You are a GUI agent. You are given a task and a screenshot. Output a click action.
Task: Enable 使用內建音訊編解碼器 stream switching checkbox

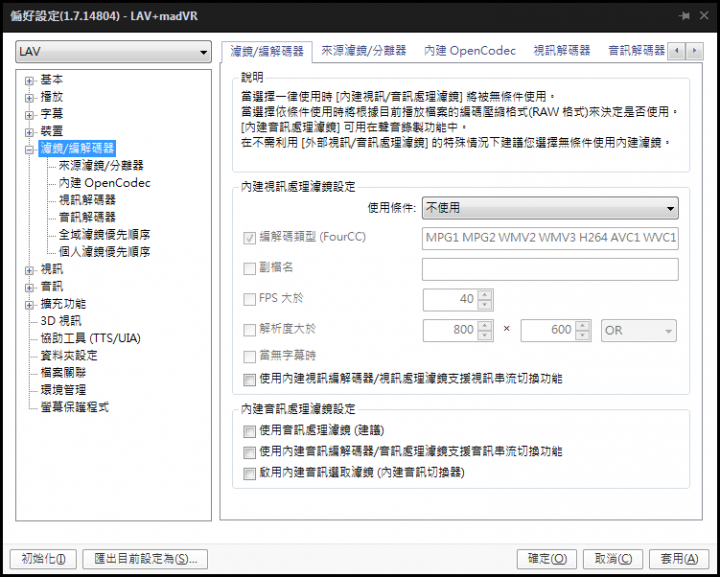coord(249,453)
